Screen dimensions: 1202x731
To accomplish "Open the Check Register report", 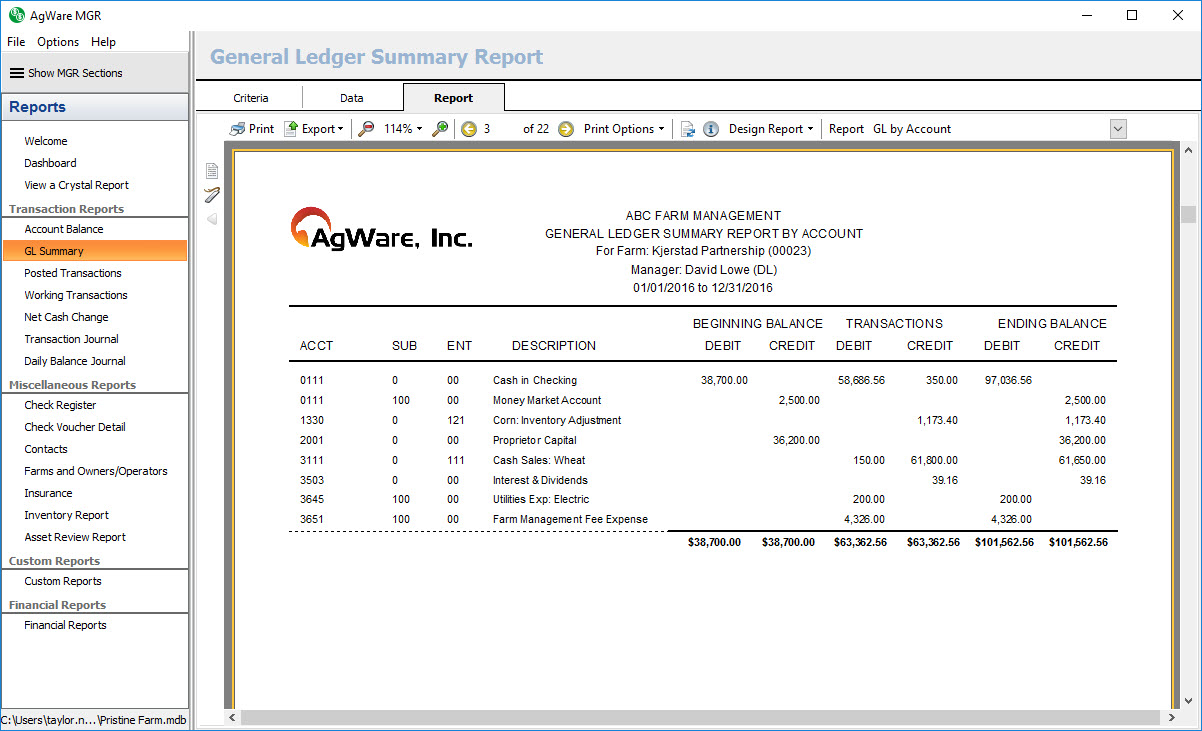I will coord(61,405).
